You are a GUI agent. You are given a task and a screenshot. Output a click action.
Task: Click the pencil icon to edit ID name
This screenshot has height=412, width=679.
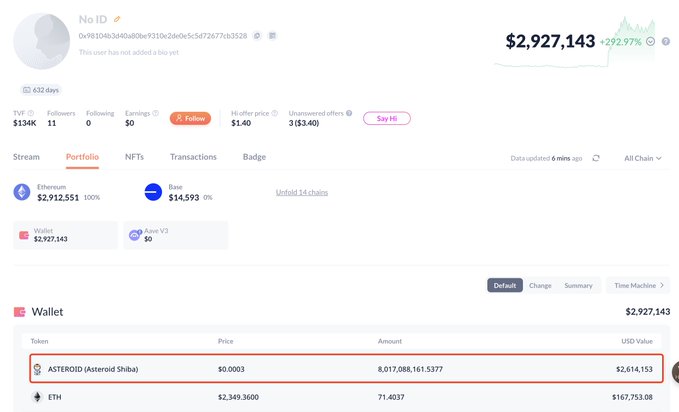(x=117, y=19)
